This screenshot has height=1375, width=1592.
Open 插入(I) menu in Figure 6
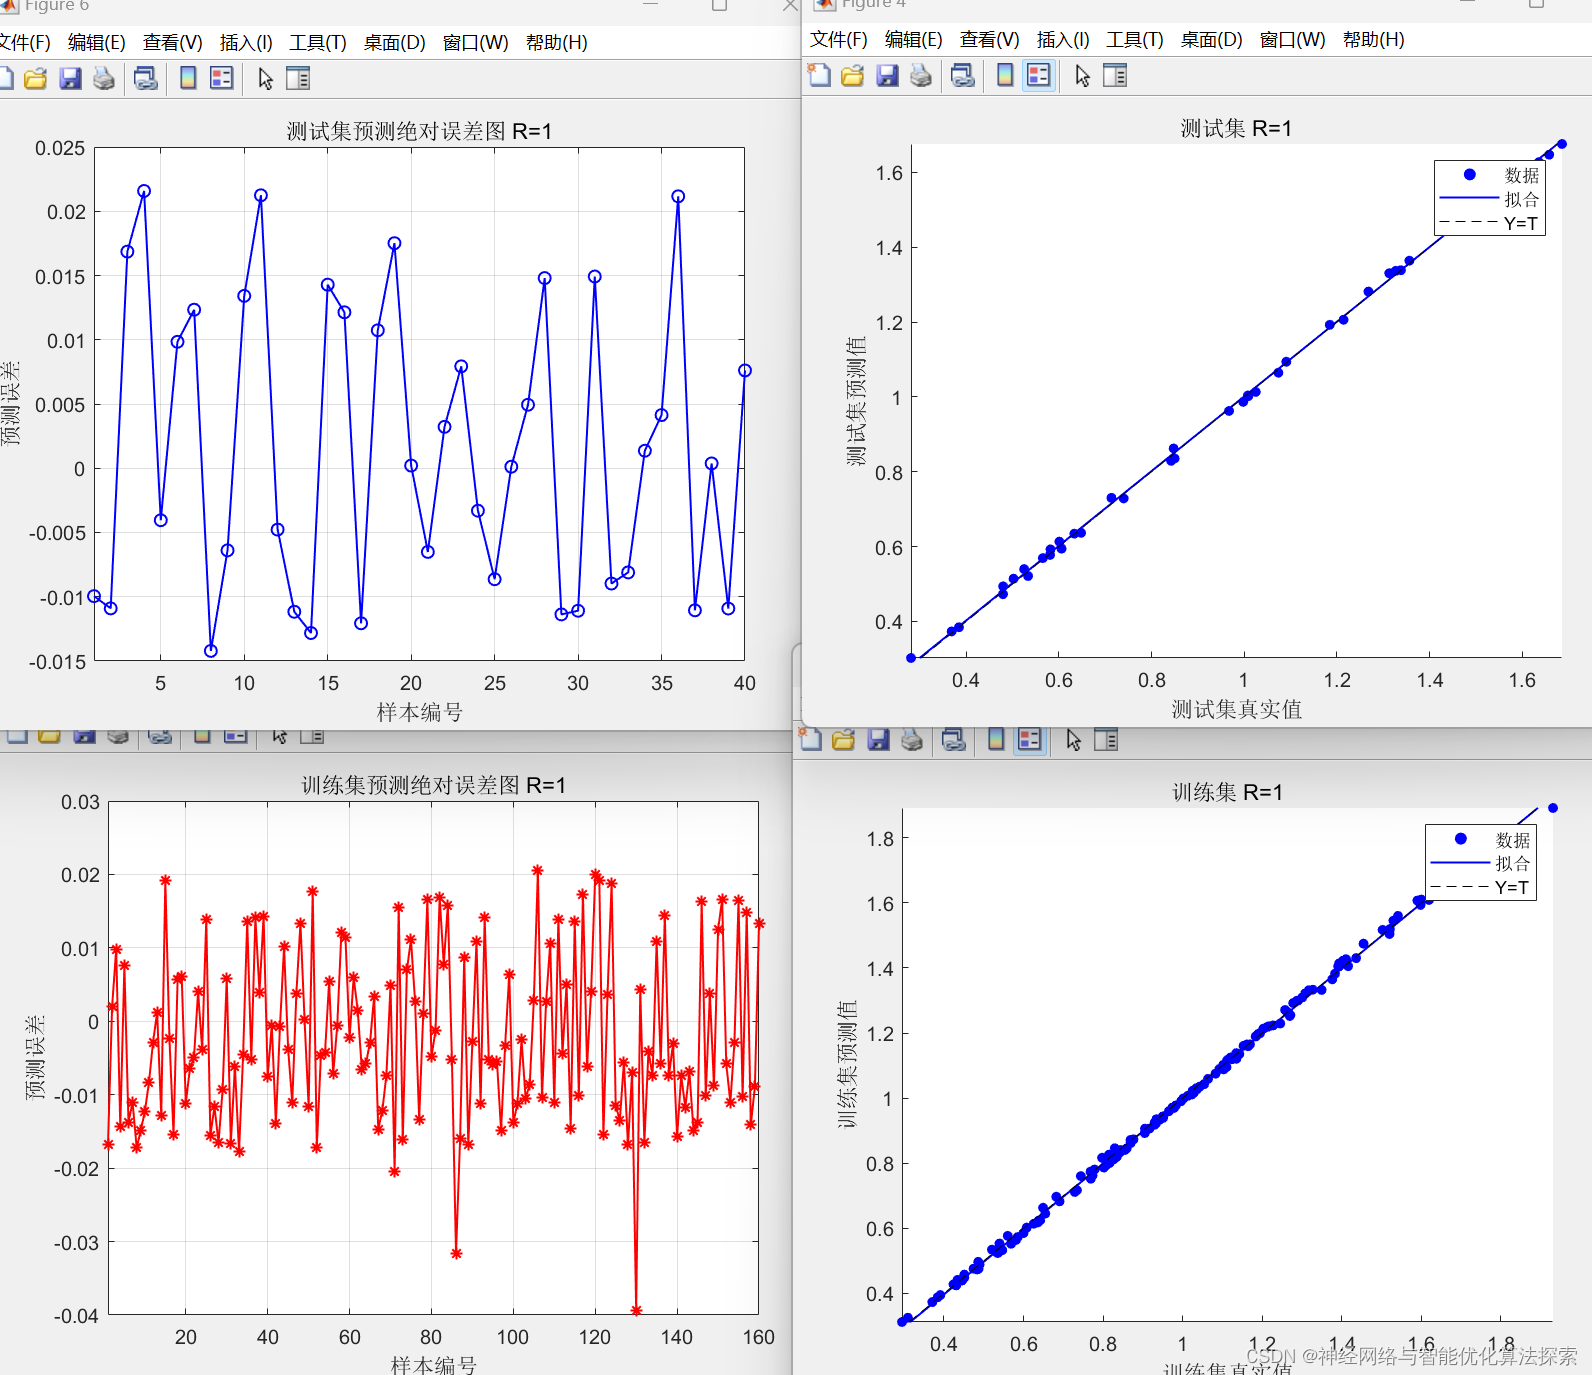click(246, 43)
